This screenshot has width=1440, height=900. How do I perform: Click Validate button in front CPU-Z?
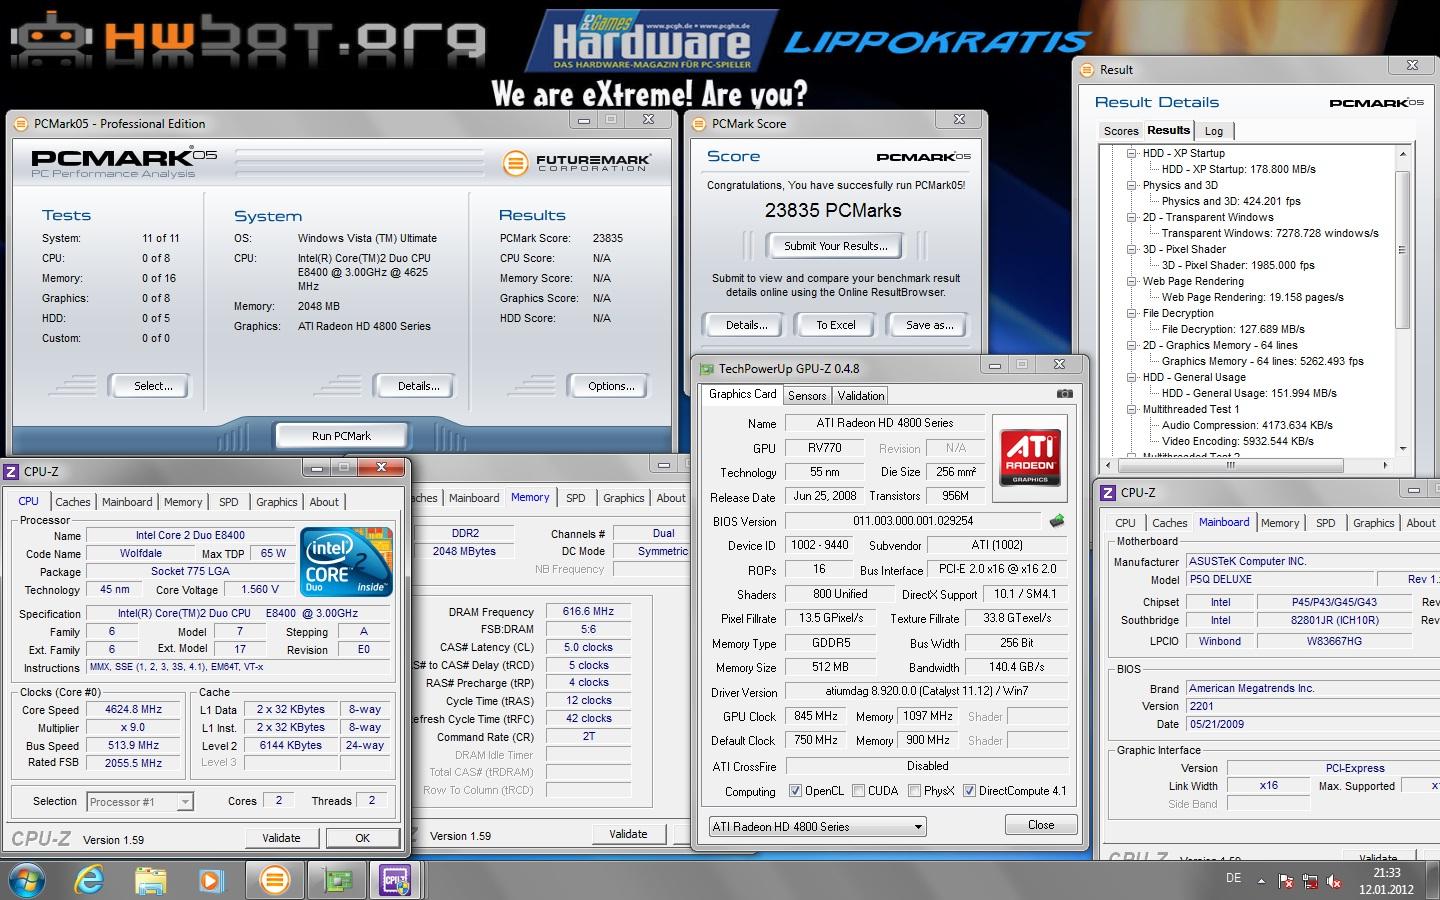[x=281, y=838]
